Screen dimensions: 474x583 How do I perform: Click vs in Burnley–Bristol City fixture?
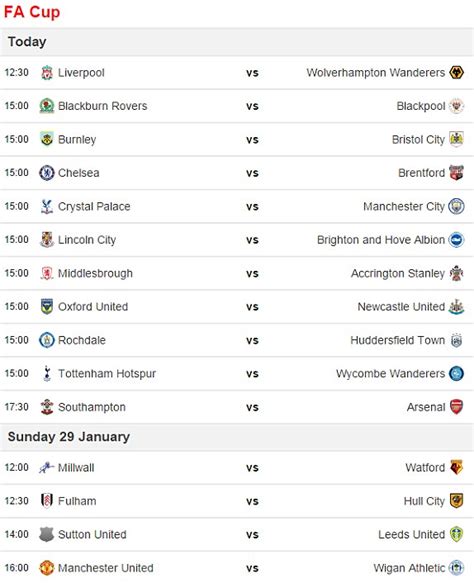(x=252, y=140)
